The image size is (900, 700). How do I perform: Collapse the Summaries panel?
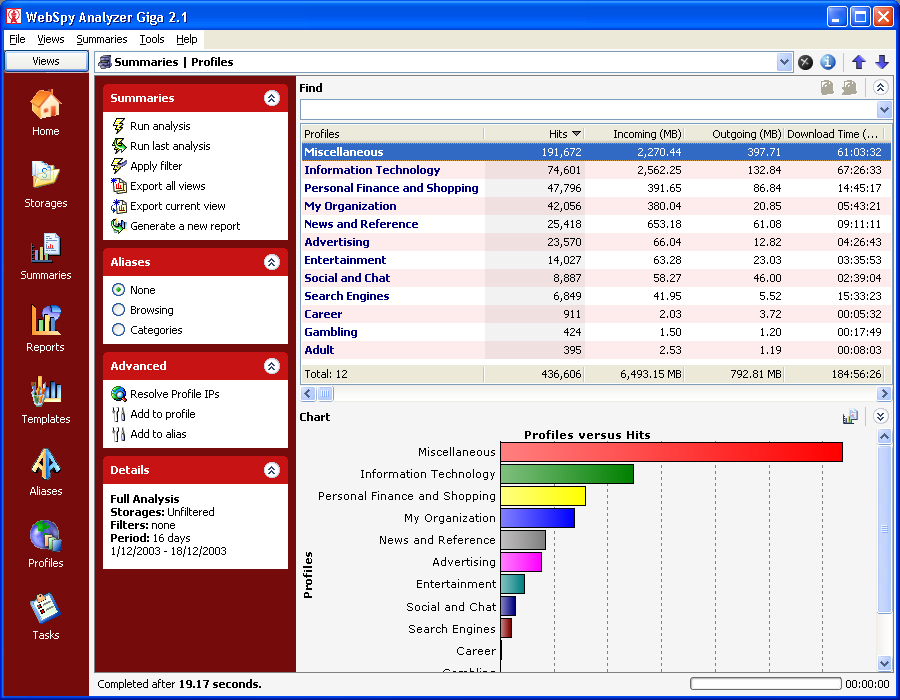click(x=272, y=98)
